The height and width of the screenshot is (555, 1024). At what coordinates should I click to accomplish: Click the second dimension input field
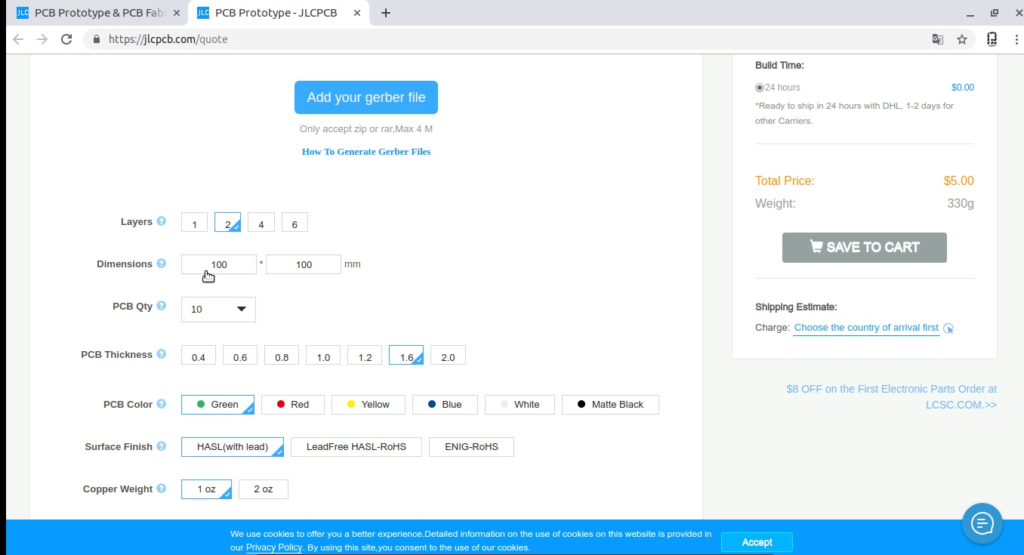[304, 264]
